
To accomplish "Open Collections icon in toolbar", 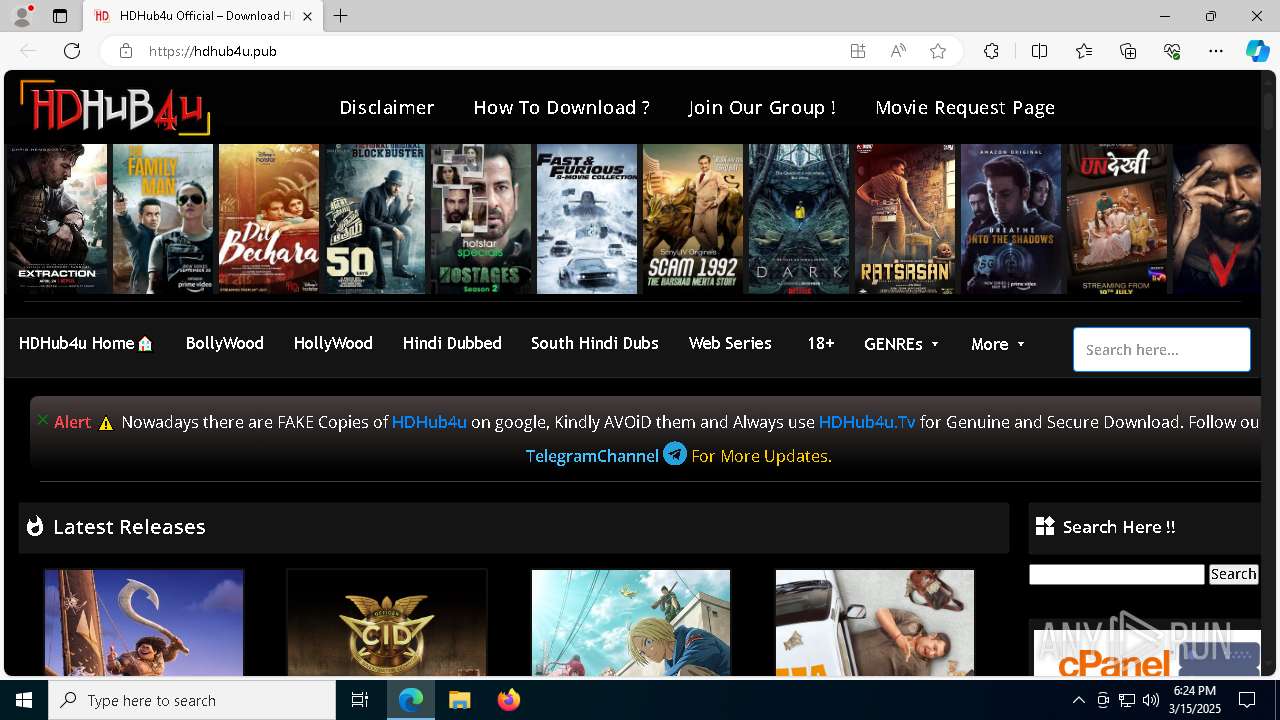I will tap(1128, 51).
